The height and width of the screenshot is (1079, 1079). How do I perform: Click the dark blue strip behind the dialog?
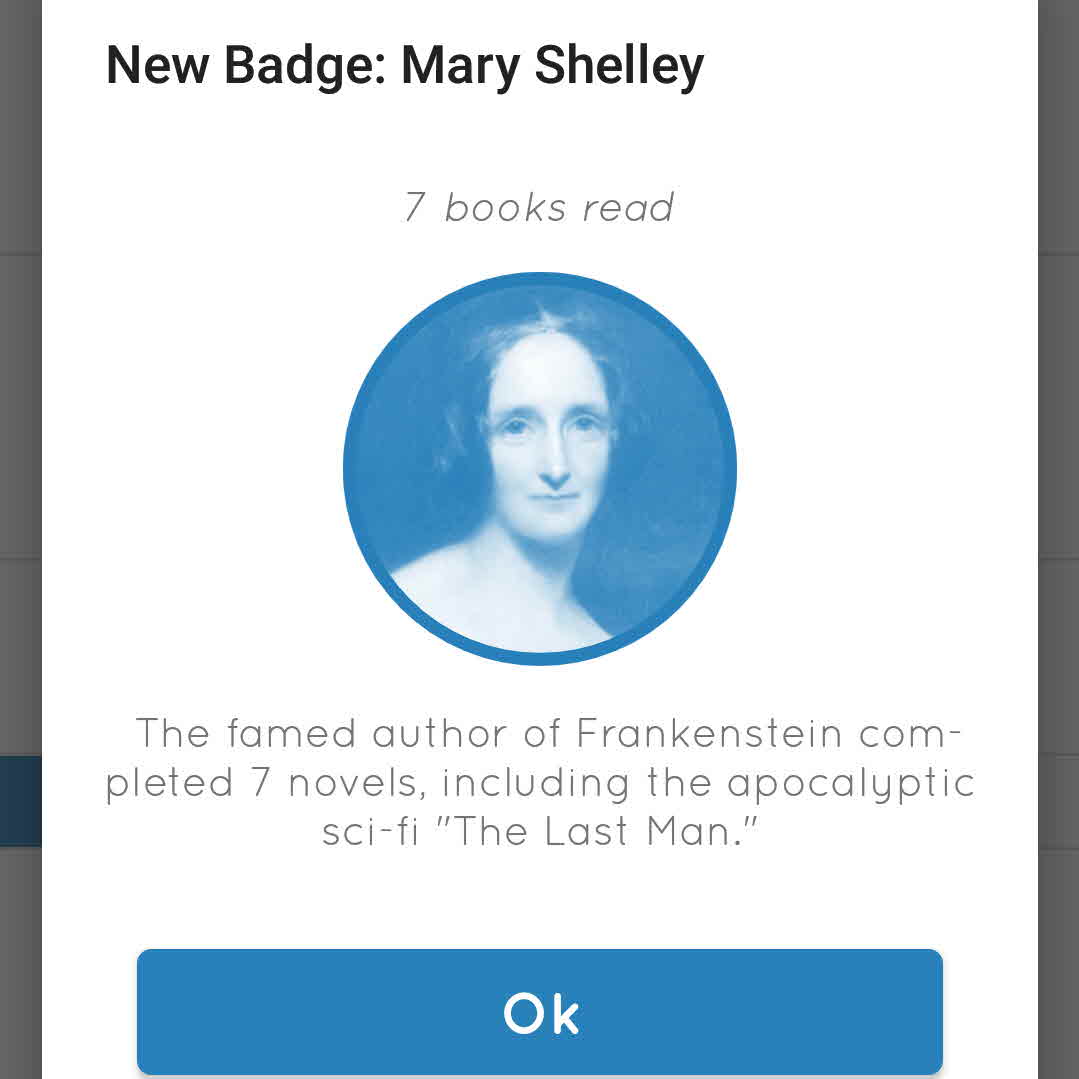click(x=20, y=801)
